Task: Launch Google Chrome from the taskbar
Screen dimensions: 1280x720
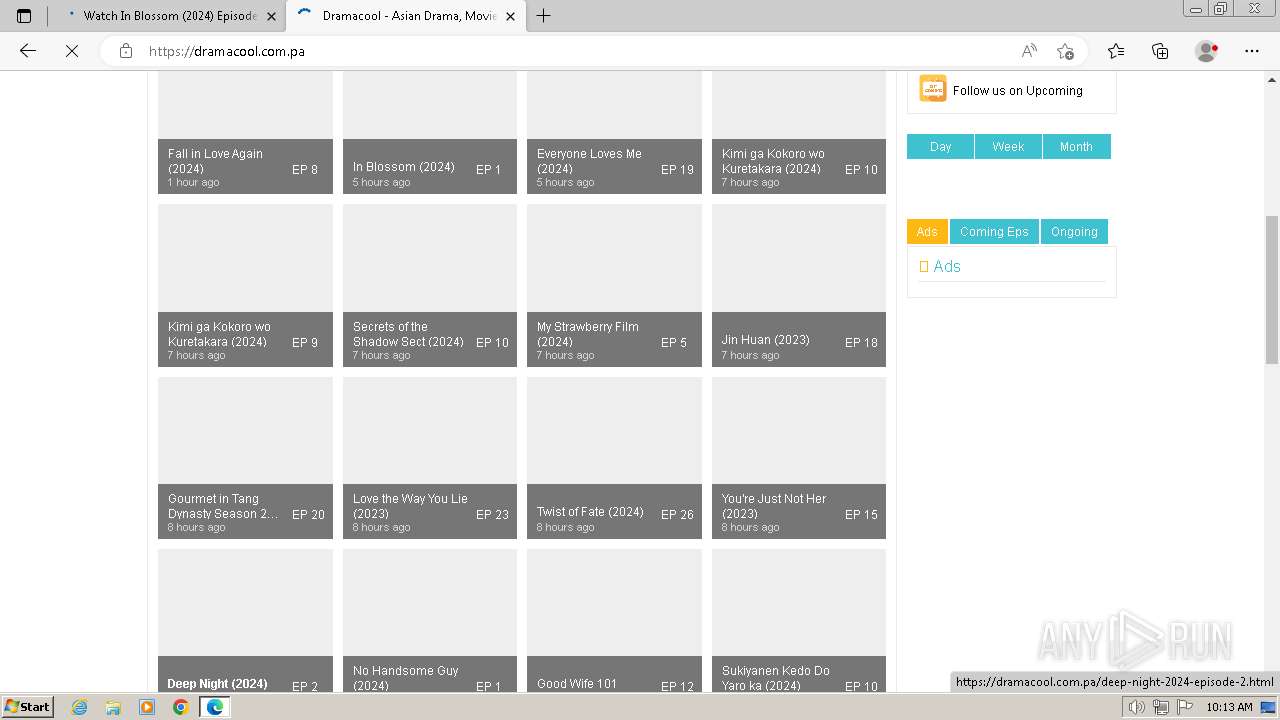Action: [x=181, y=707]
